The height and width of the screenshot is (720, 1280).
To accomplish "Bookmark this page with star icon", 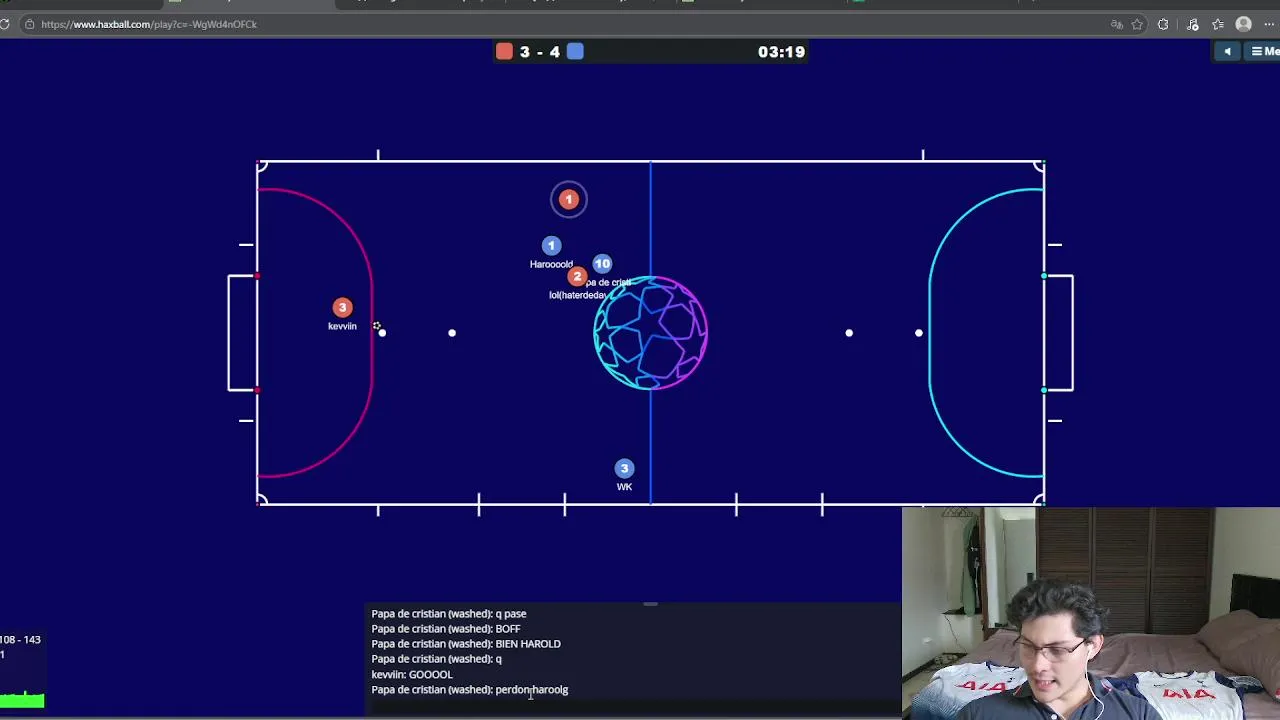I will 1137,24.
